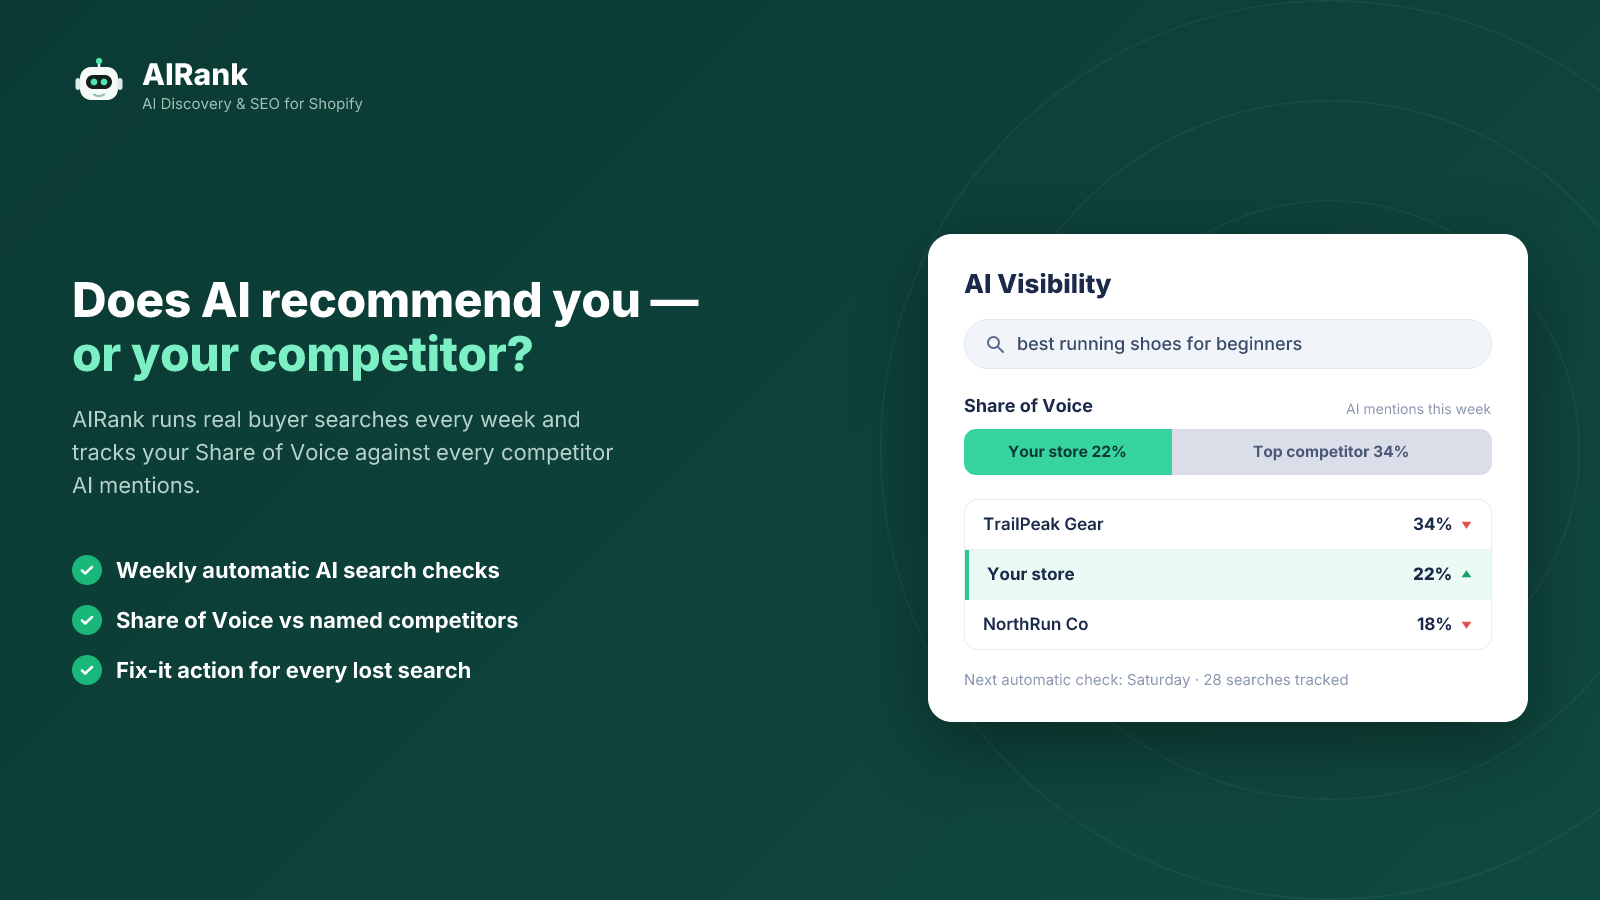Click checkmark icon for Weekly automatic AI checks
The image size is (1600, 900).
pos(87,570)
